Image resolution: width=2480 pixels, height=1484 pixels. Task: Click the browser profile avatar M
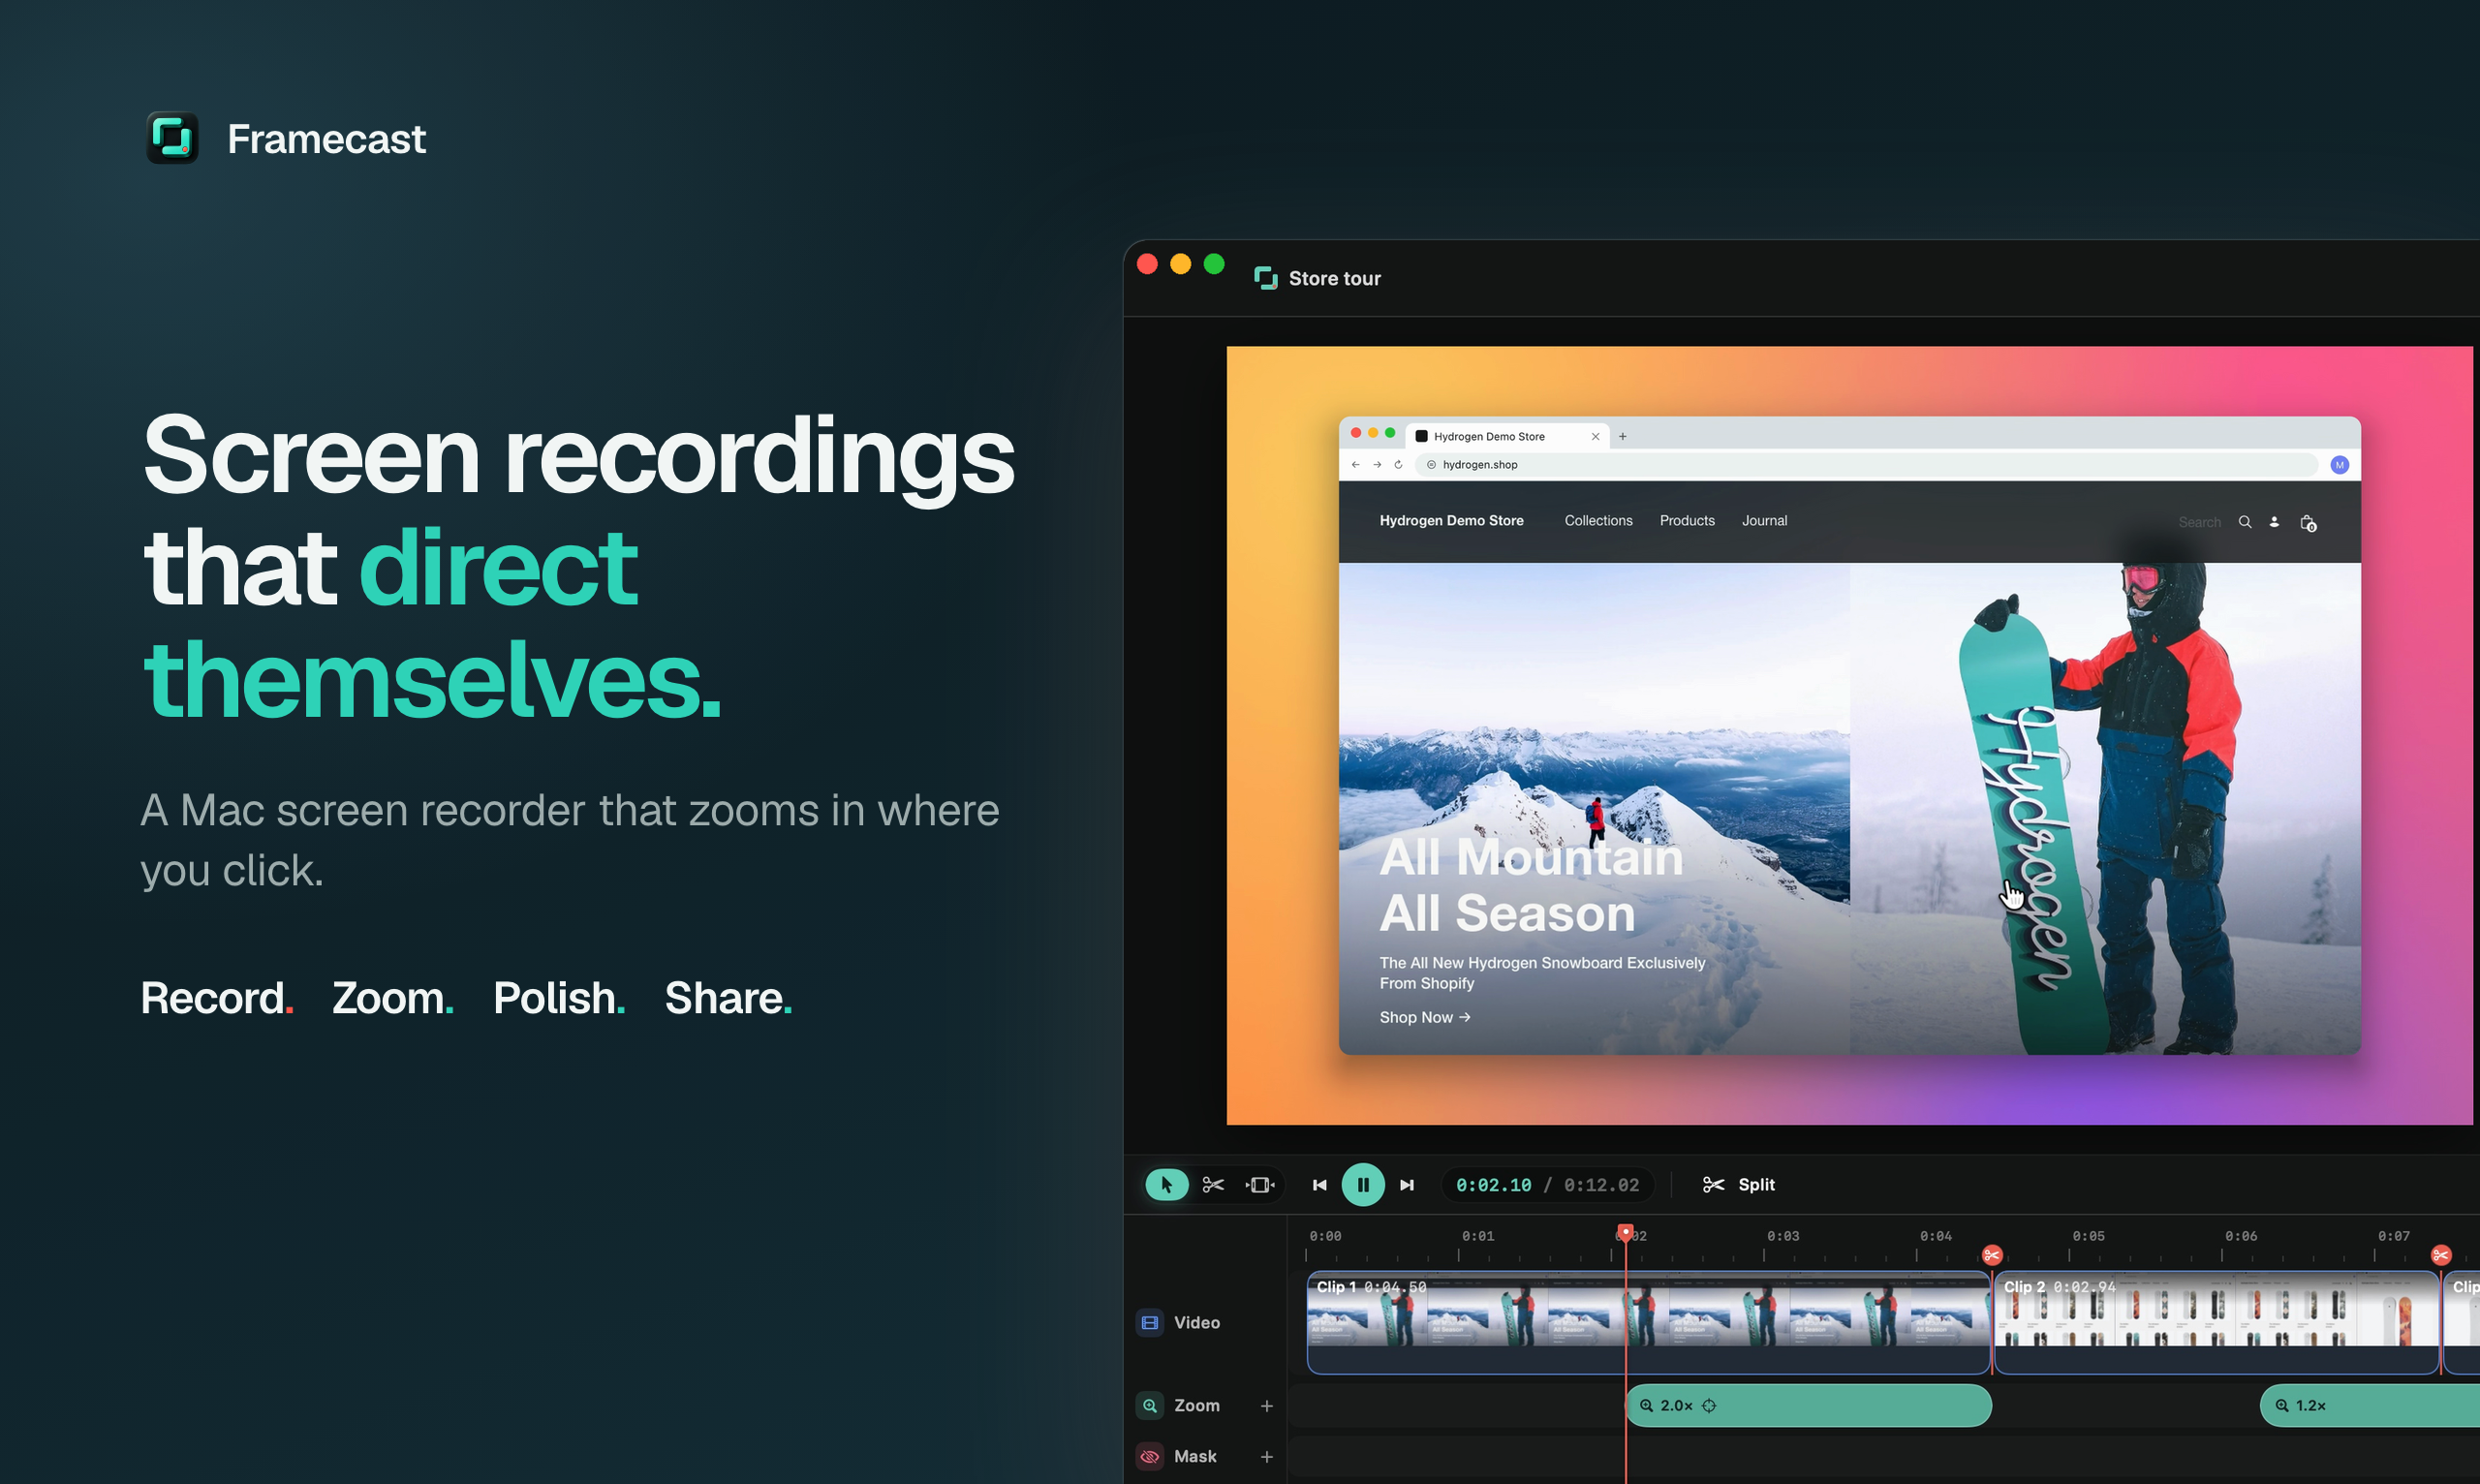[2339, 465]
